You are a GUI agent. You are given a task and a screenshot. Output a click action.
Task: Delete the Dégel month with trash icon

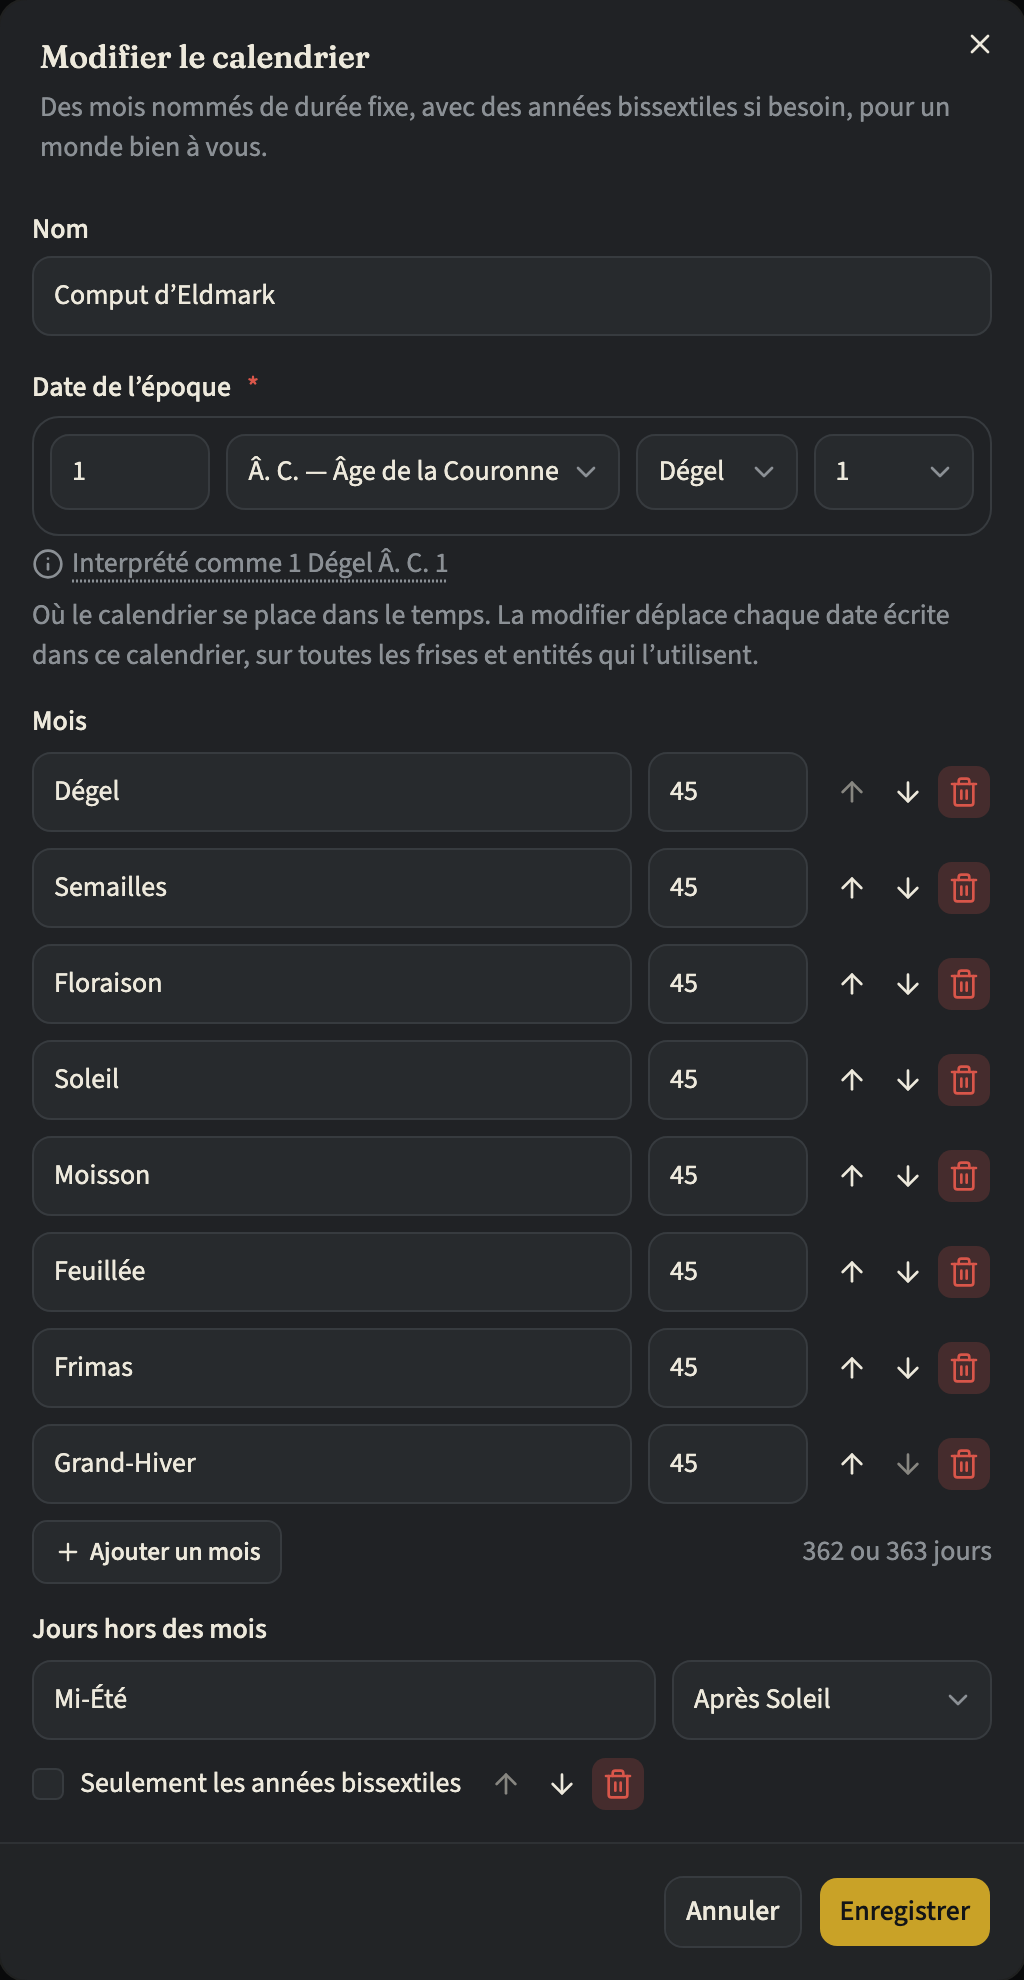(964, 792)
